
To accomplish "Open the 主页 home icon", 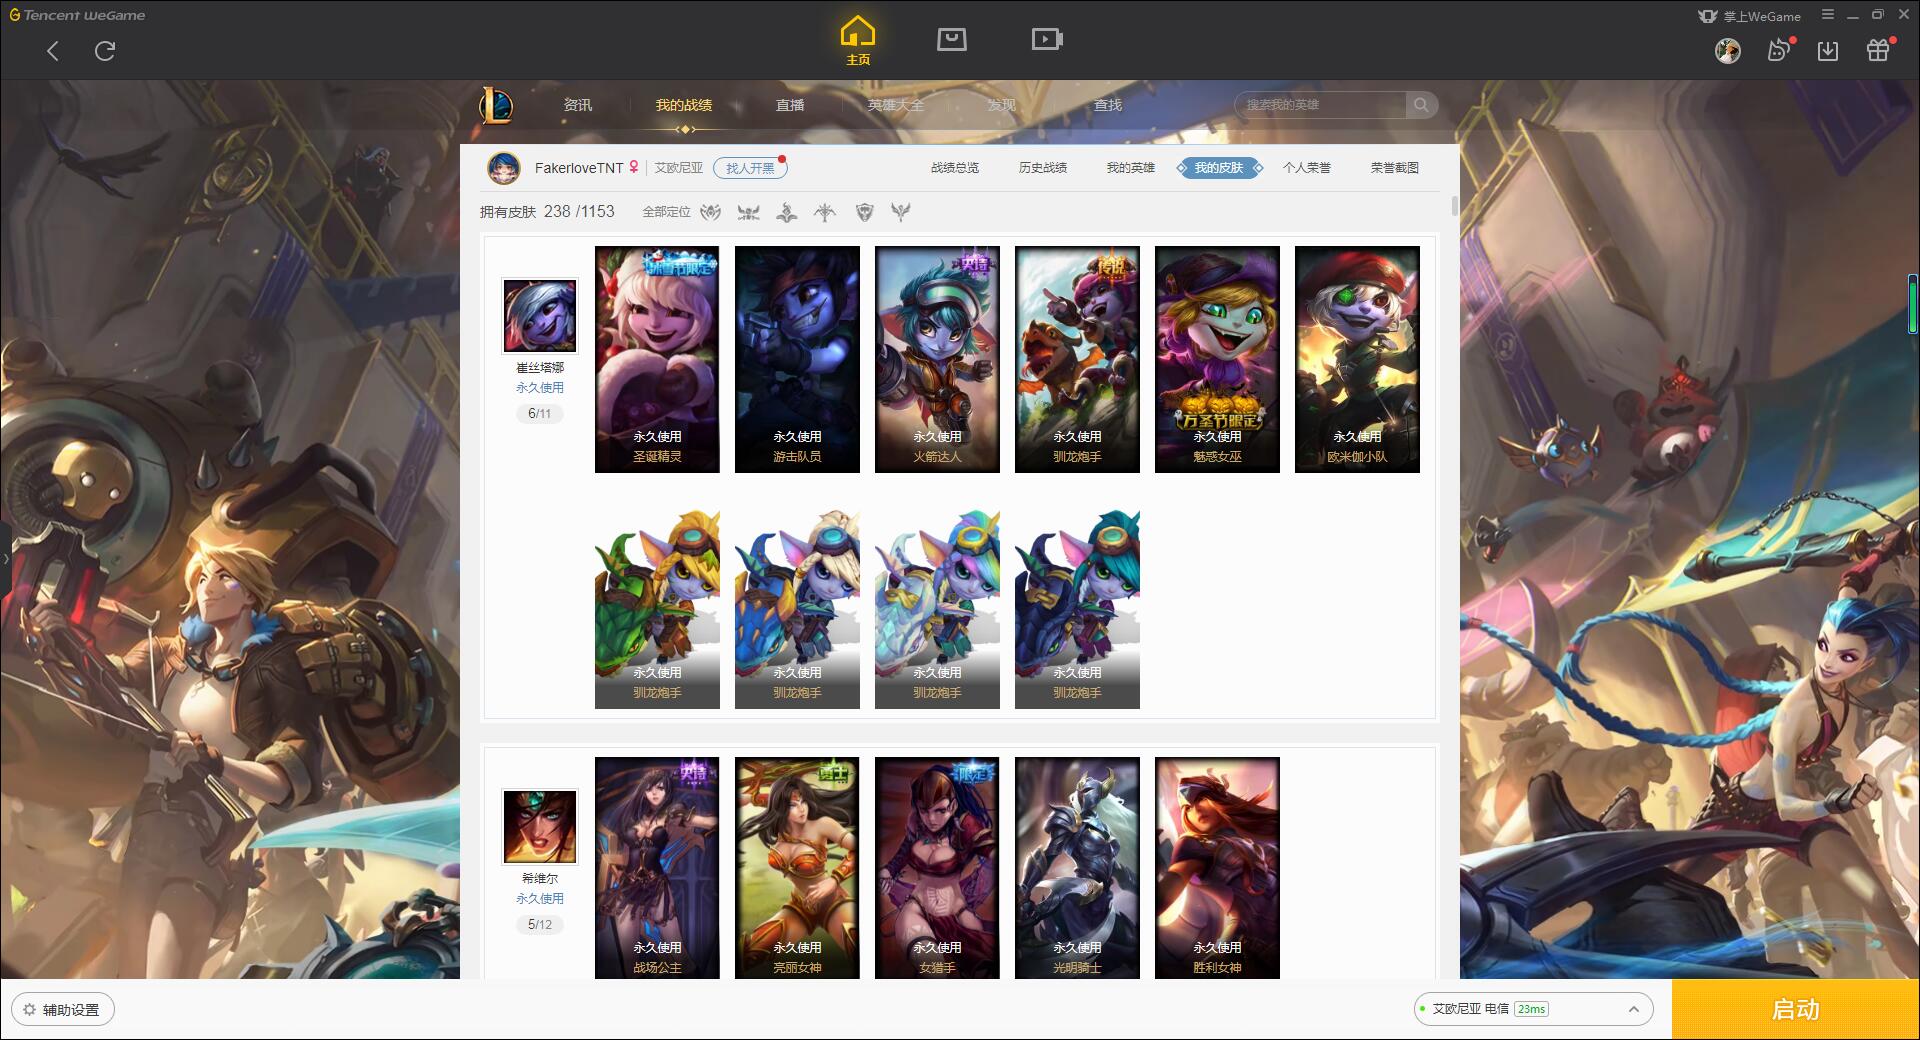I will tap(858, 41).
